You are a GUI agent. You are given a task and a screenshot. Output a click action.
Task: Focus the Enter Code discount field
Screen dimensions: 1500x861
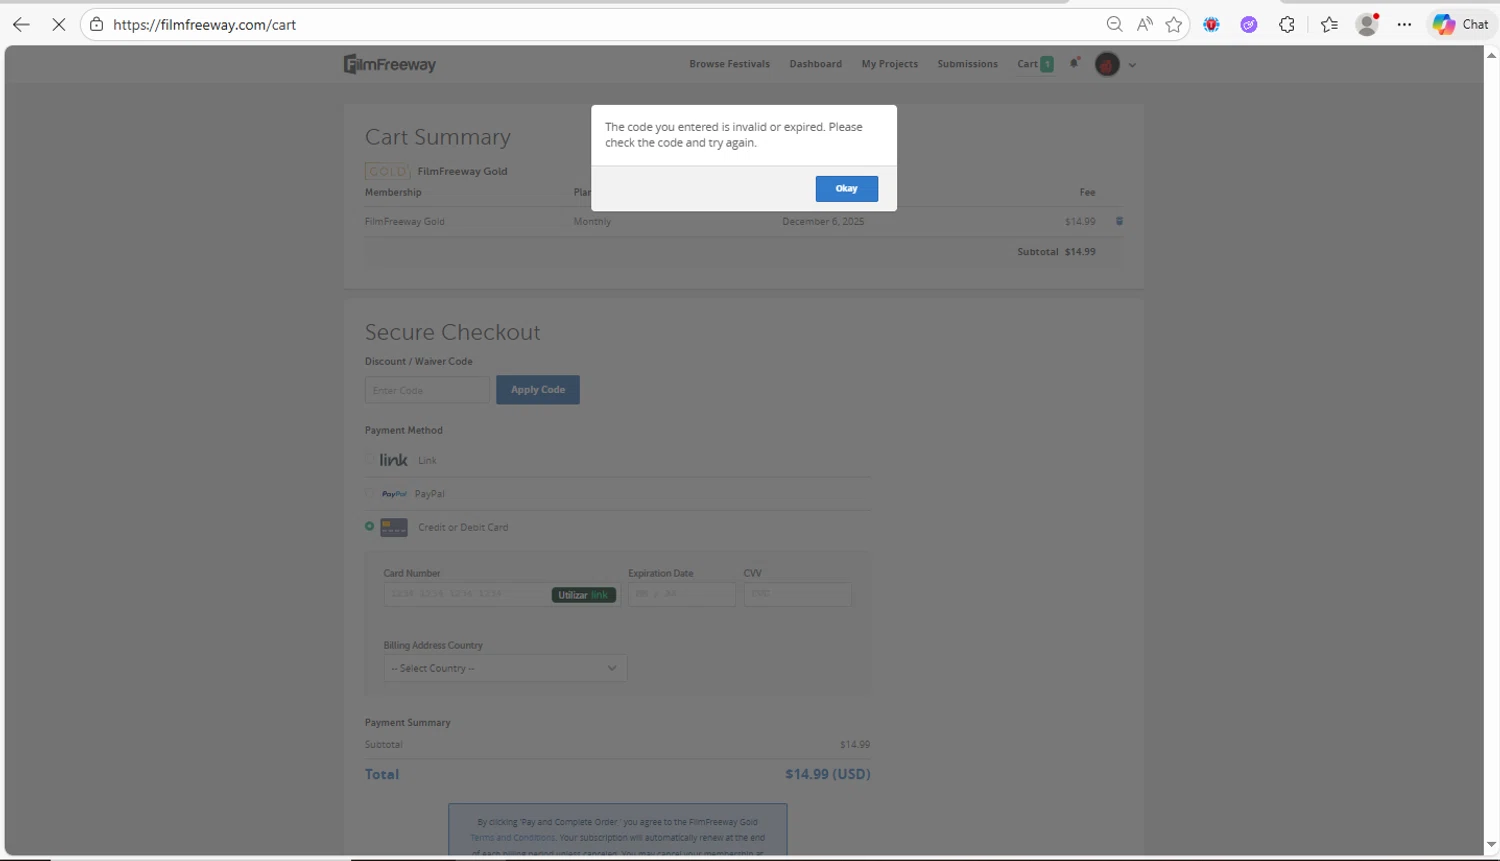427,390
